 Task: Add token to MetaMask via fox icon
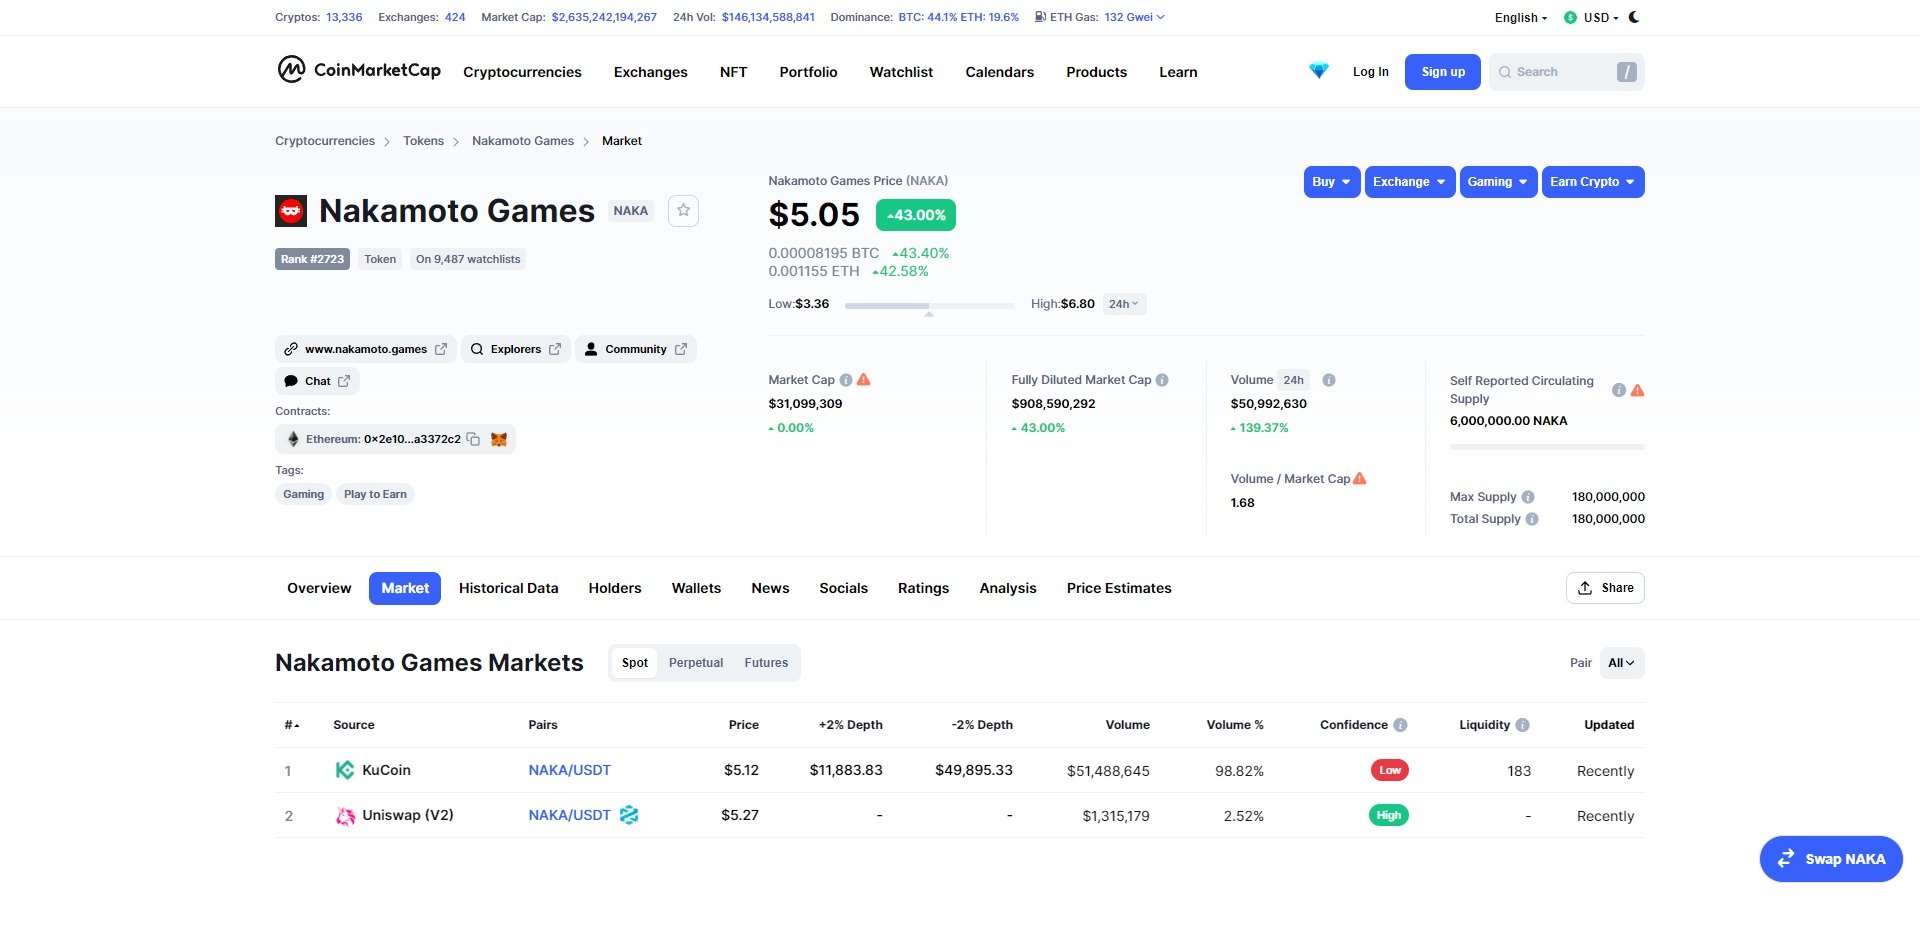coord(497,439)
